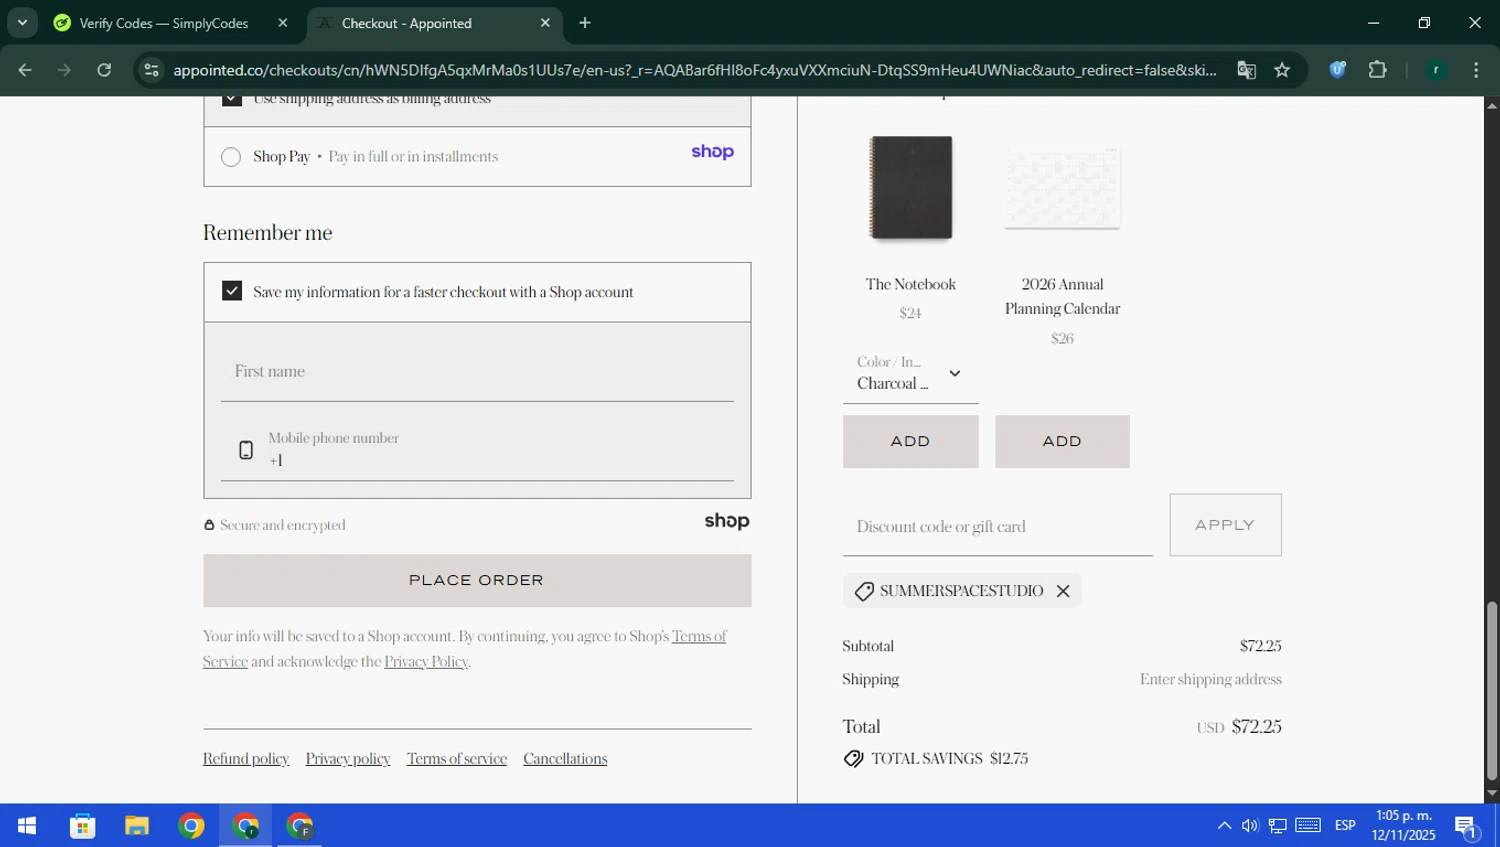Click the black shop logo above Place Order
Image resolution: width=1500 pixels, height=847 pixels.
[x=727, y=521]
